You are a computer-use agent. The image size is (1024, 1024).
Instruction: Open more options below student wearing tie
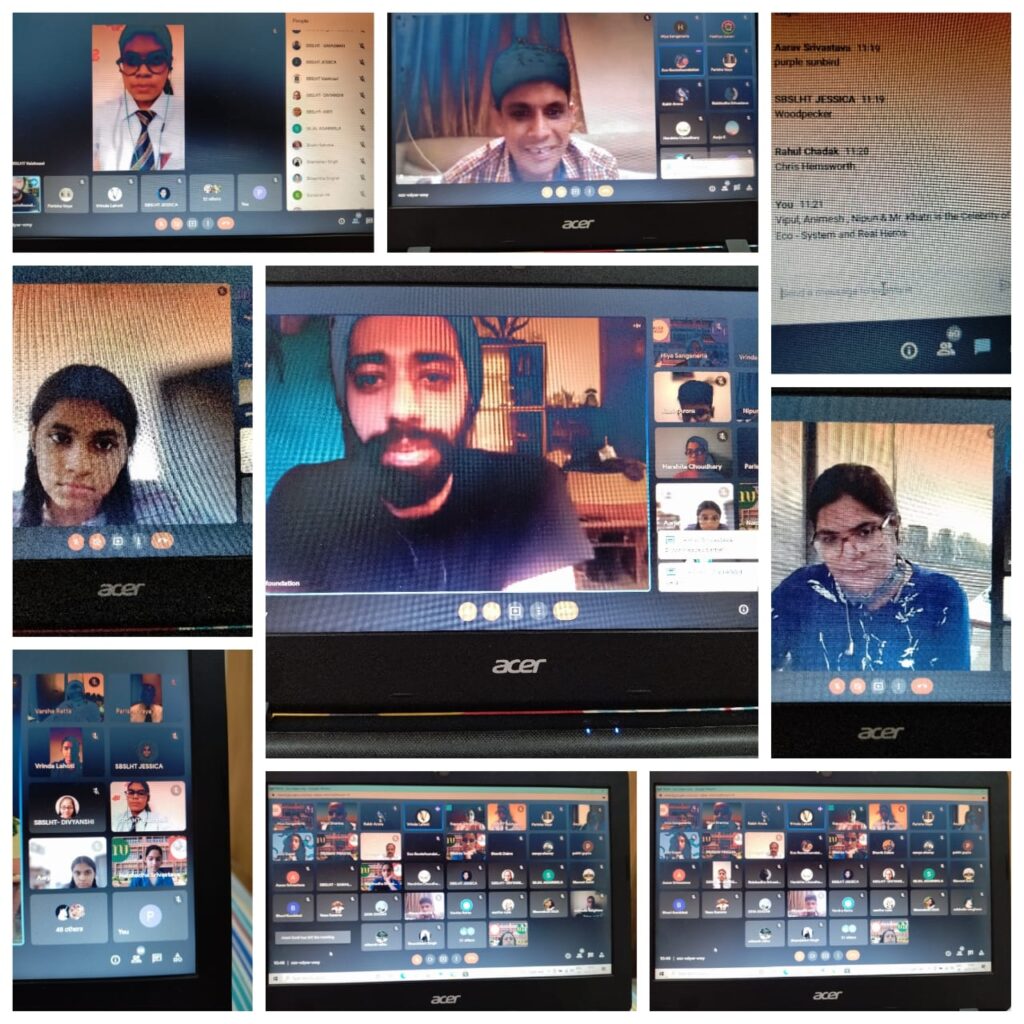coord(208,223)
